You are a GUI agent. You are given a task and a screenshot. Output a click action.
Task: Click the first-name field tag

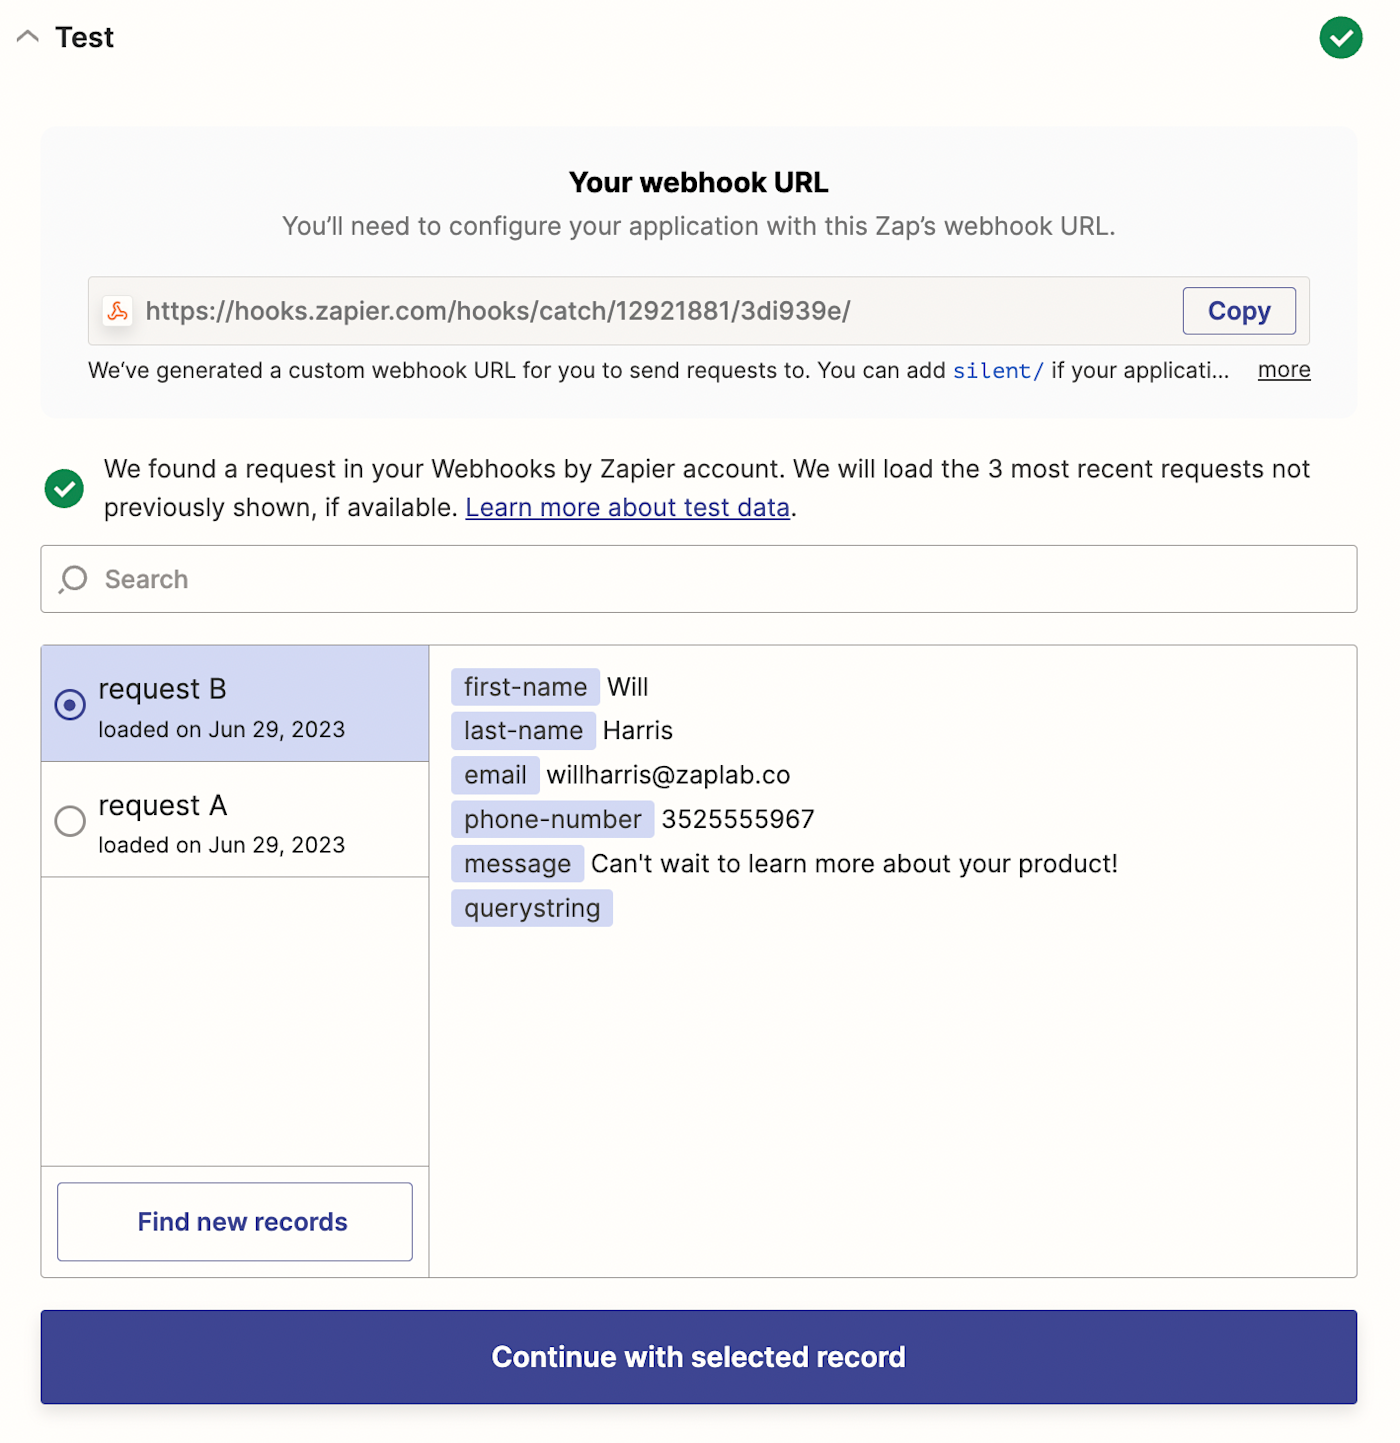pos(525,687)
